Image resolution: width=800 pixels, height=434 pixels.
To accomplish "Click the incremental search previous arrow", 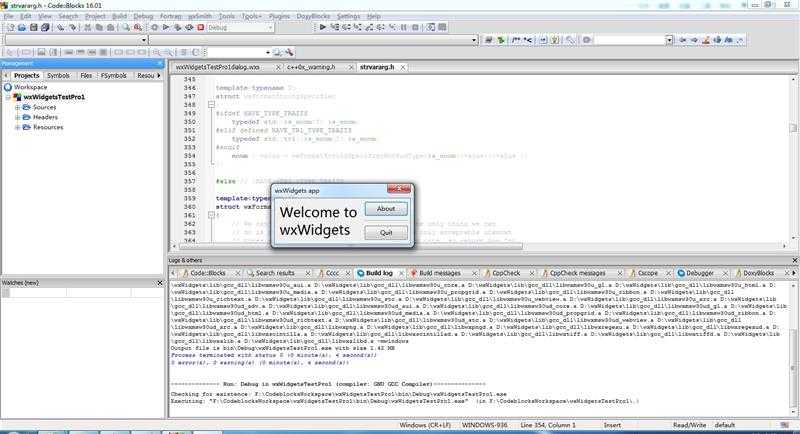I will pyautogui.click(x=683, y=40).
